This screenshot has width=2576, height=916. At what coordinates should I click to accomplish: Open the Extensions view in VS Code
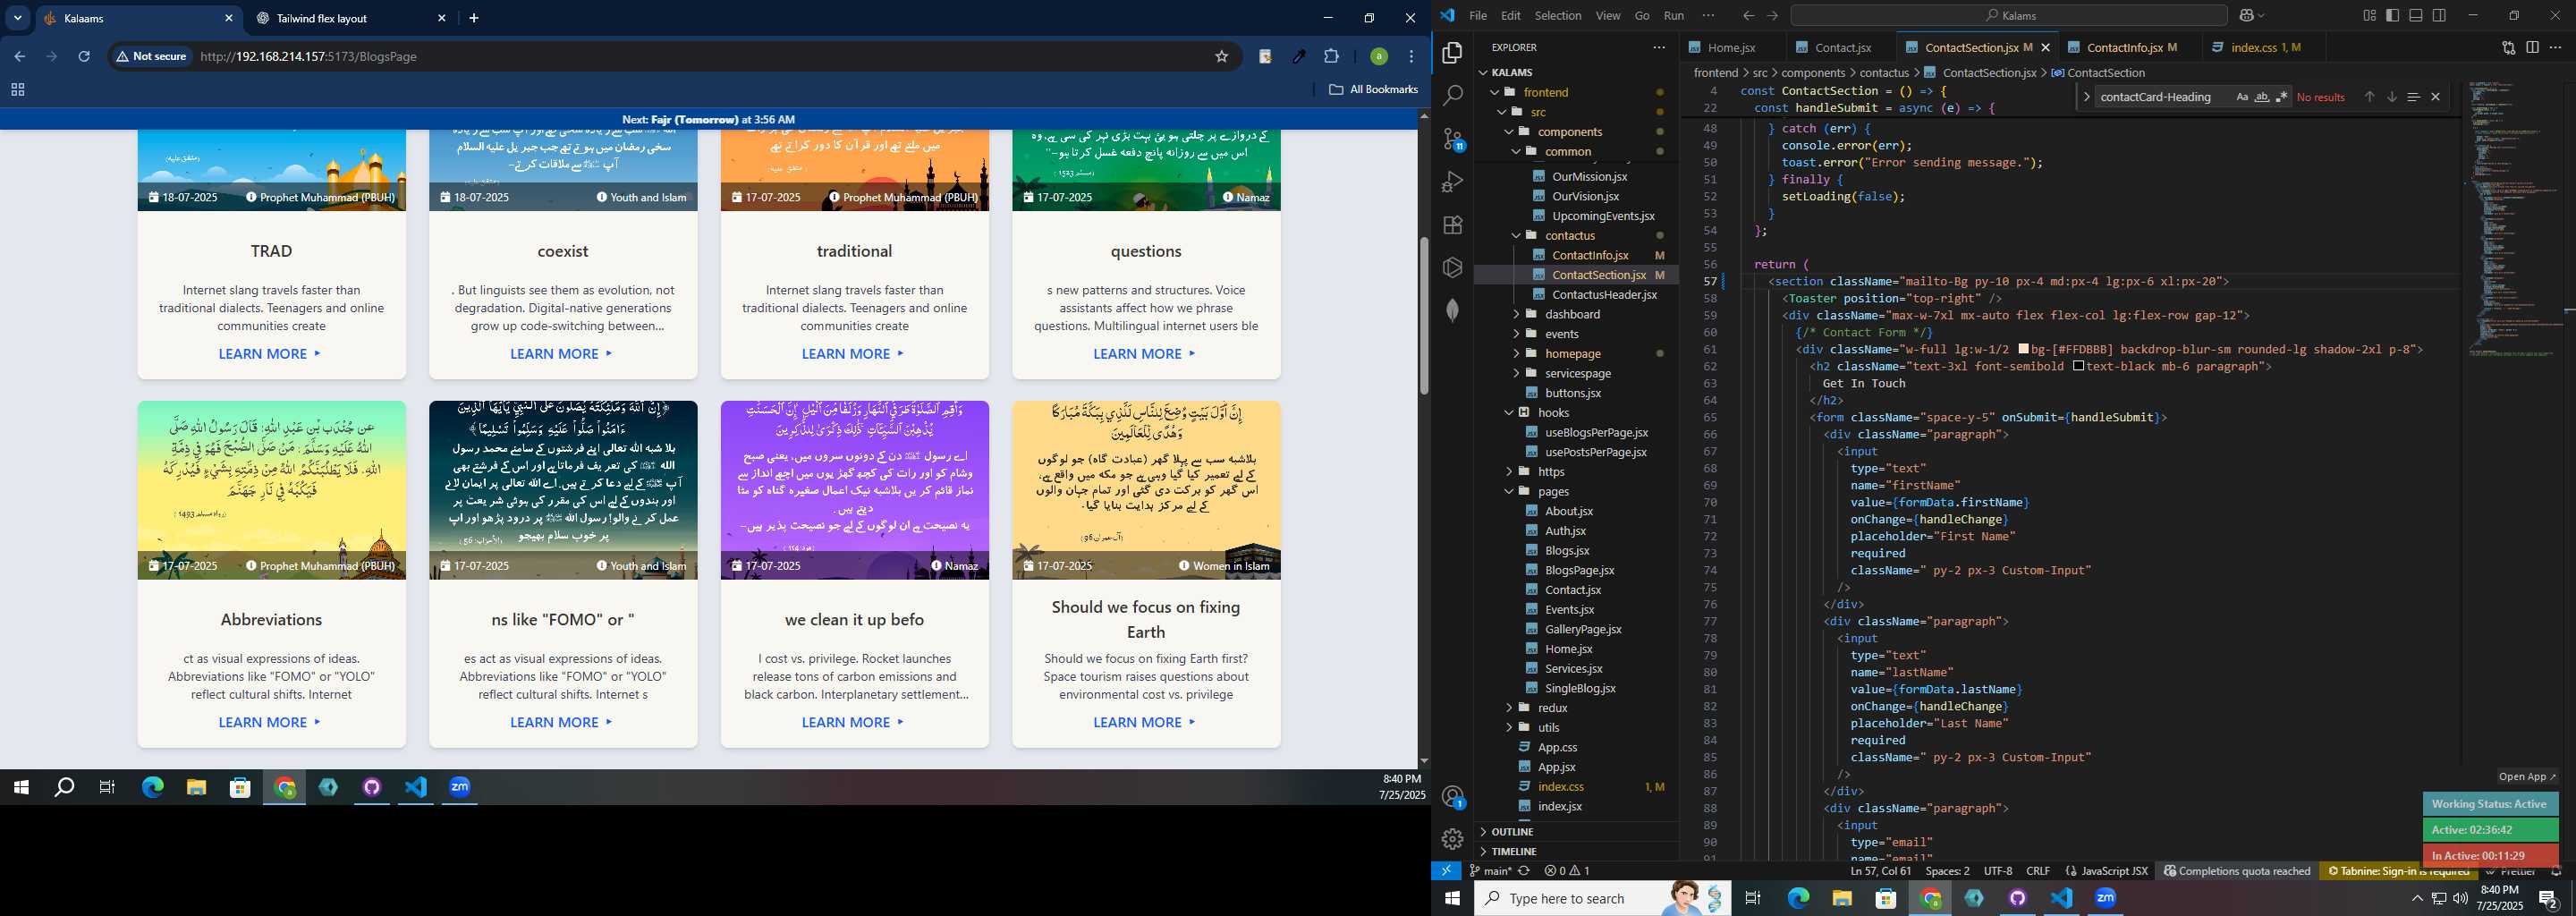[x=1452, y=225]
